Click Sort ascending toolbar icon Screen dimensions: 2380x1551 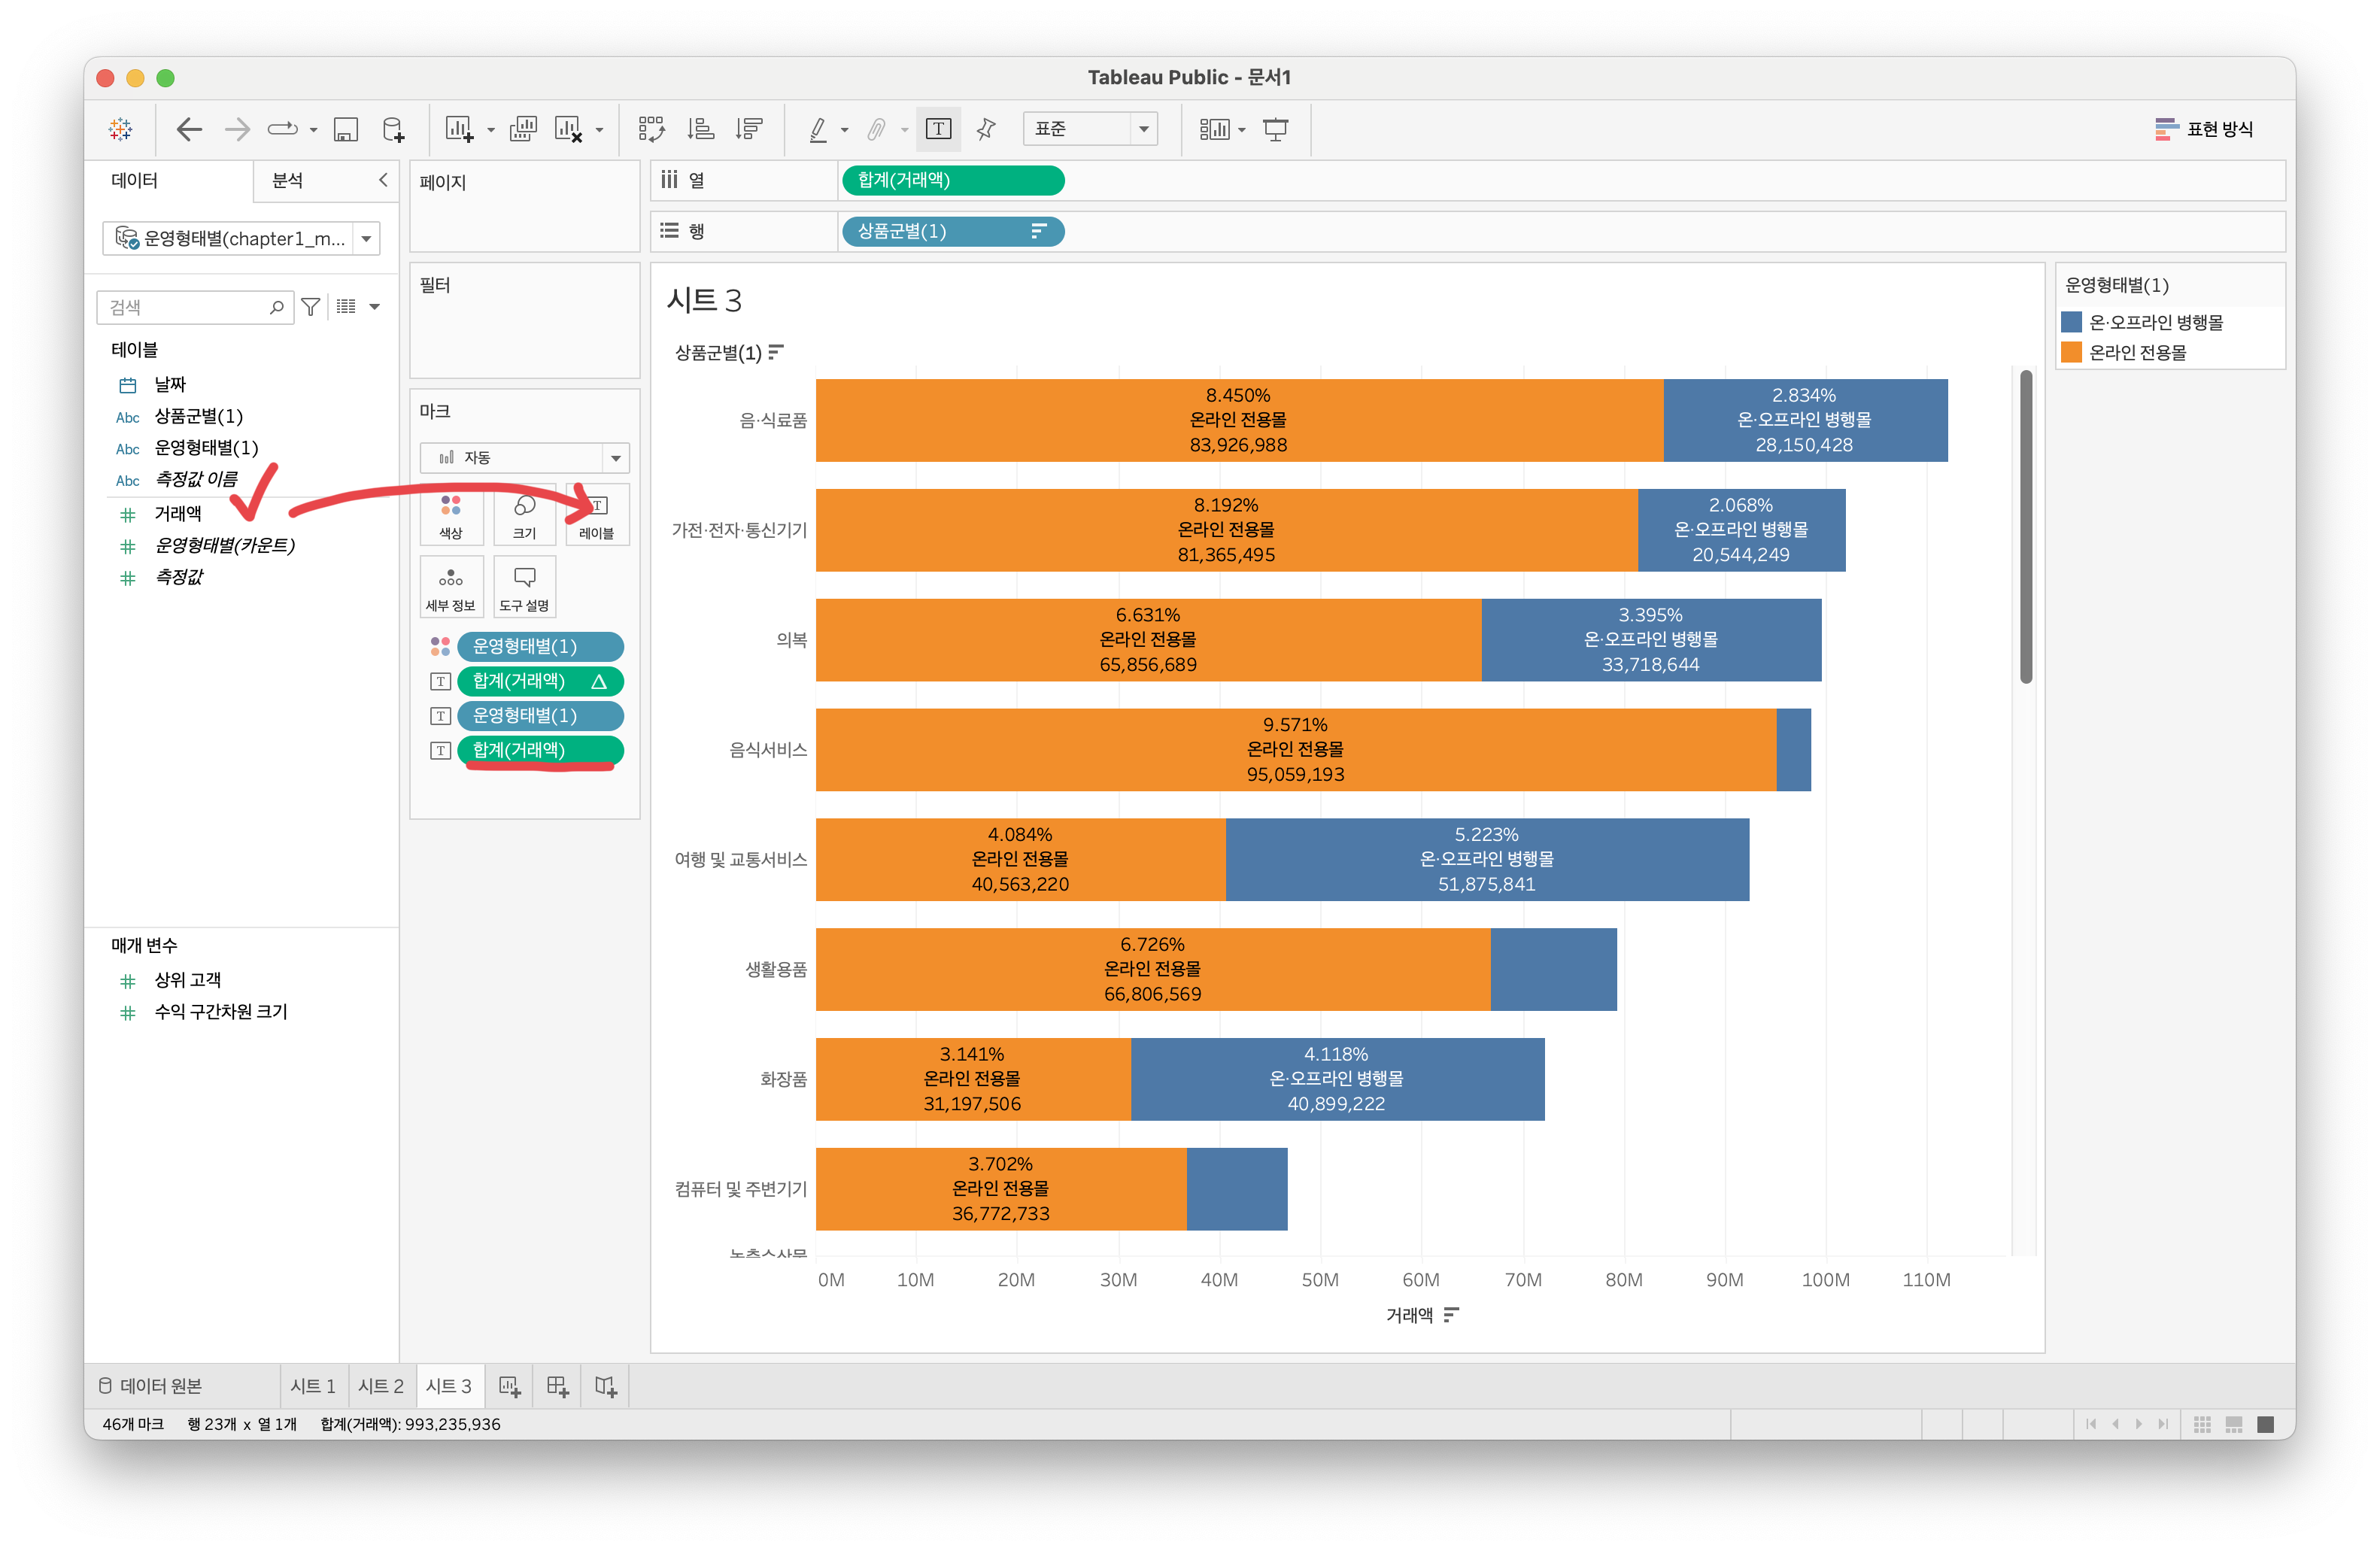700,129
